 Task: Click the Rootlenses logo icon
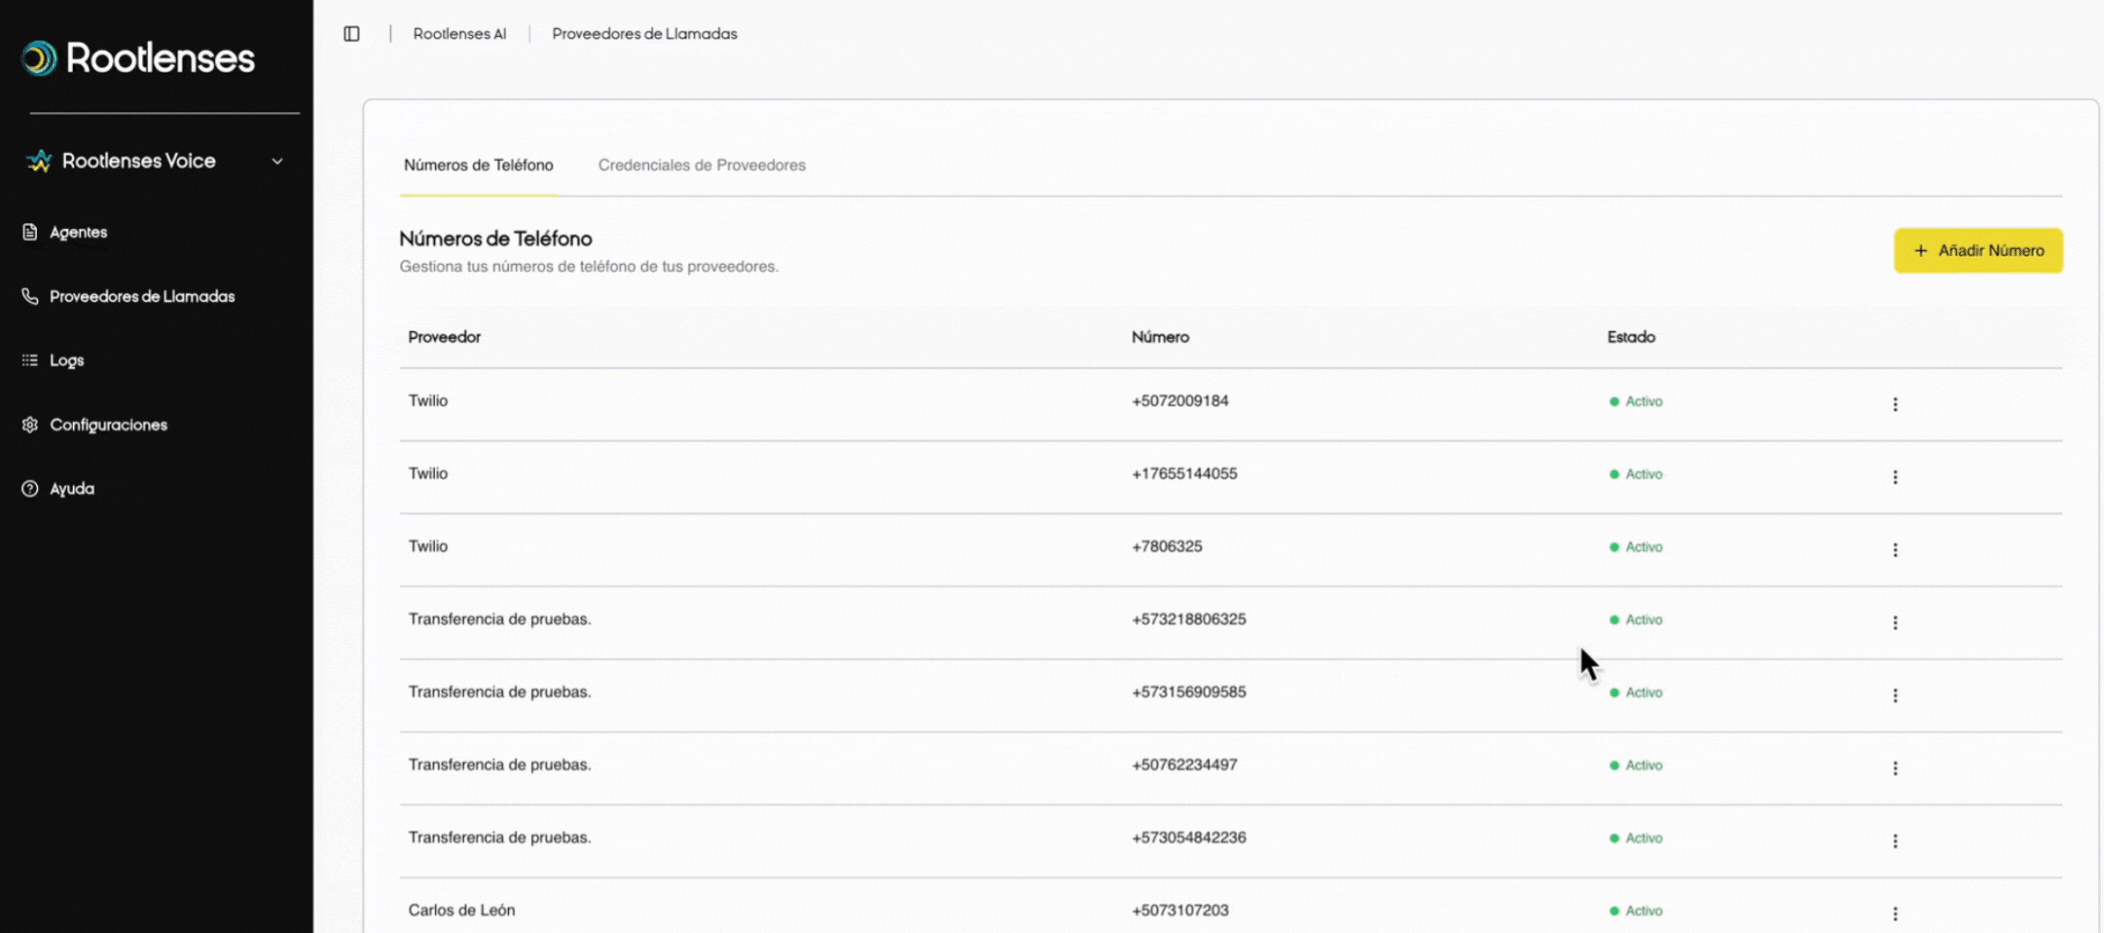click(39, 58)
